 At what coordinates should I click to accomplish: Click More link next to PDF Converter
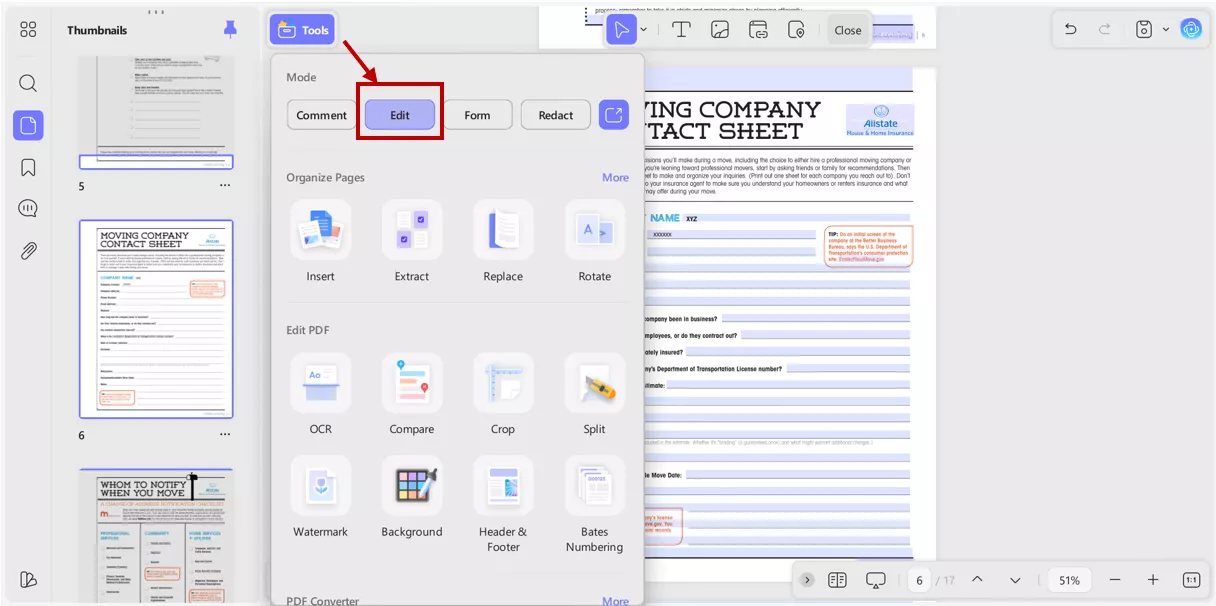coord(615,600)
